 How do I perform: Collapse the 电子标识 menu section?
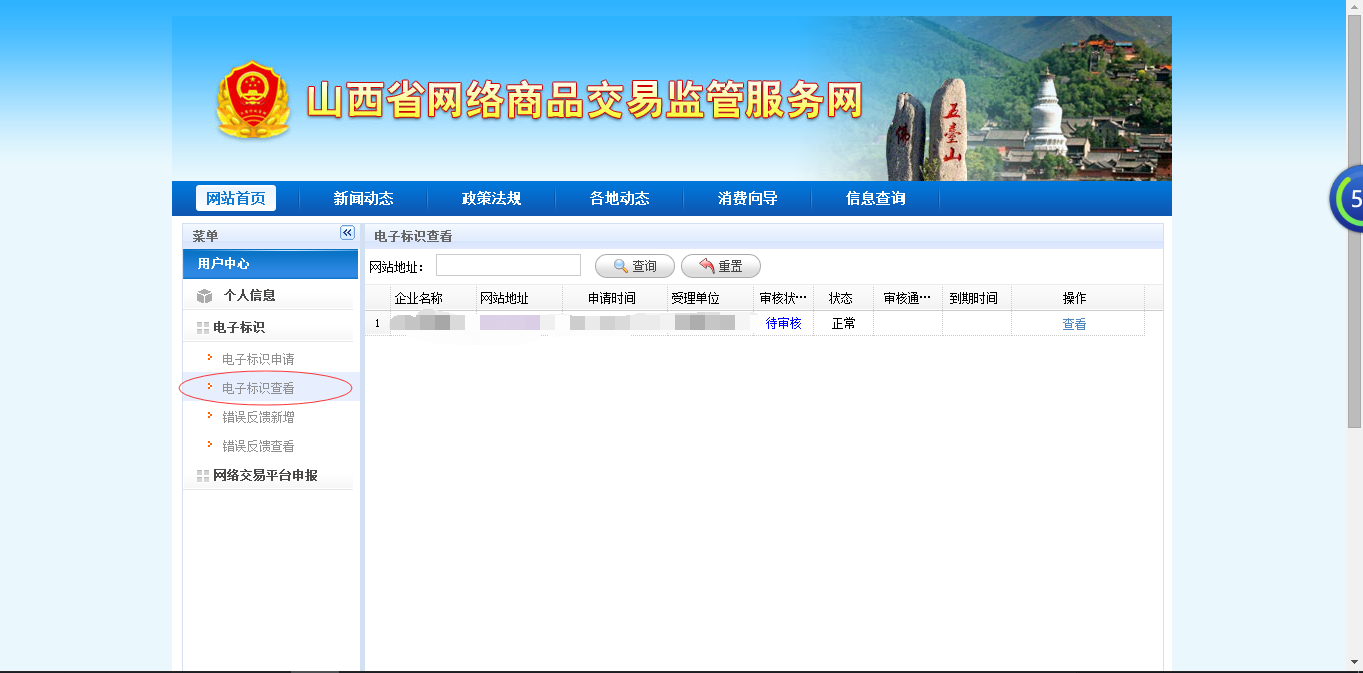tap(239, 328)
